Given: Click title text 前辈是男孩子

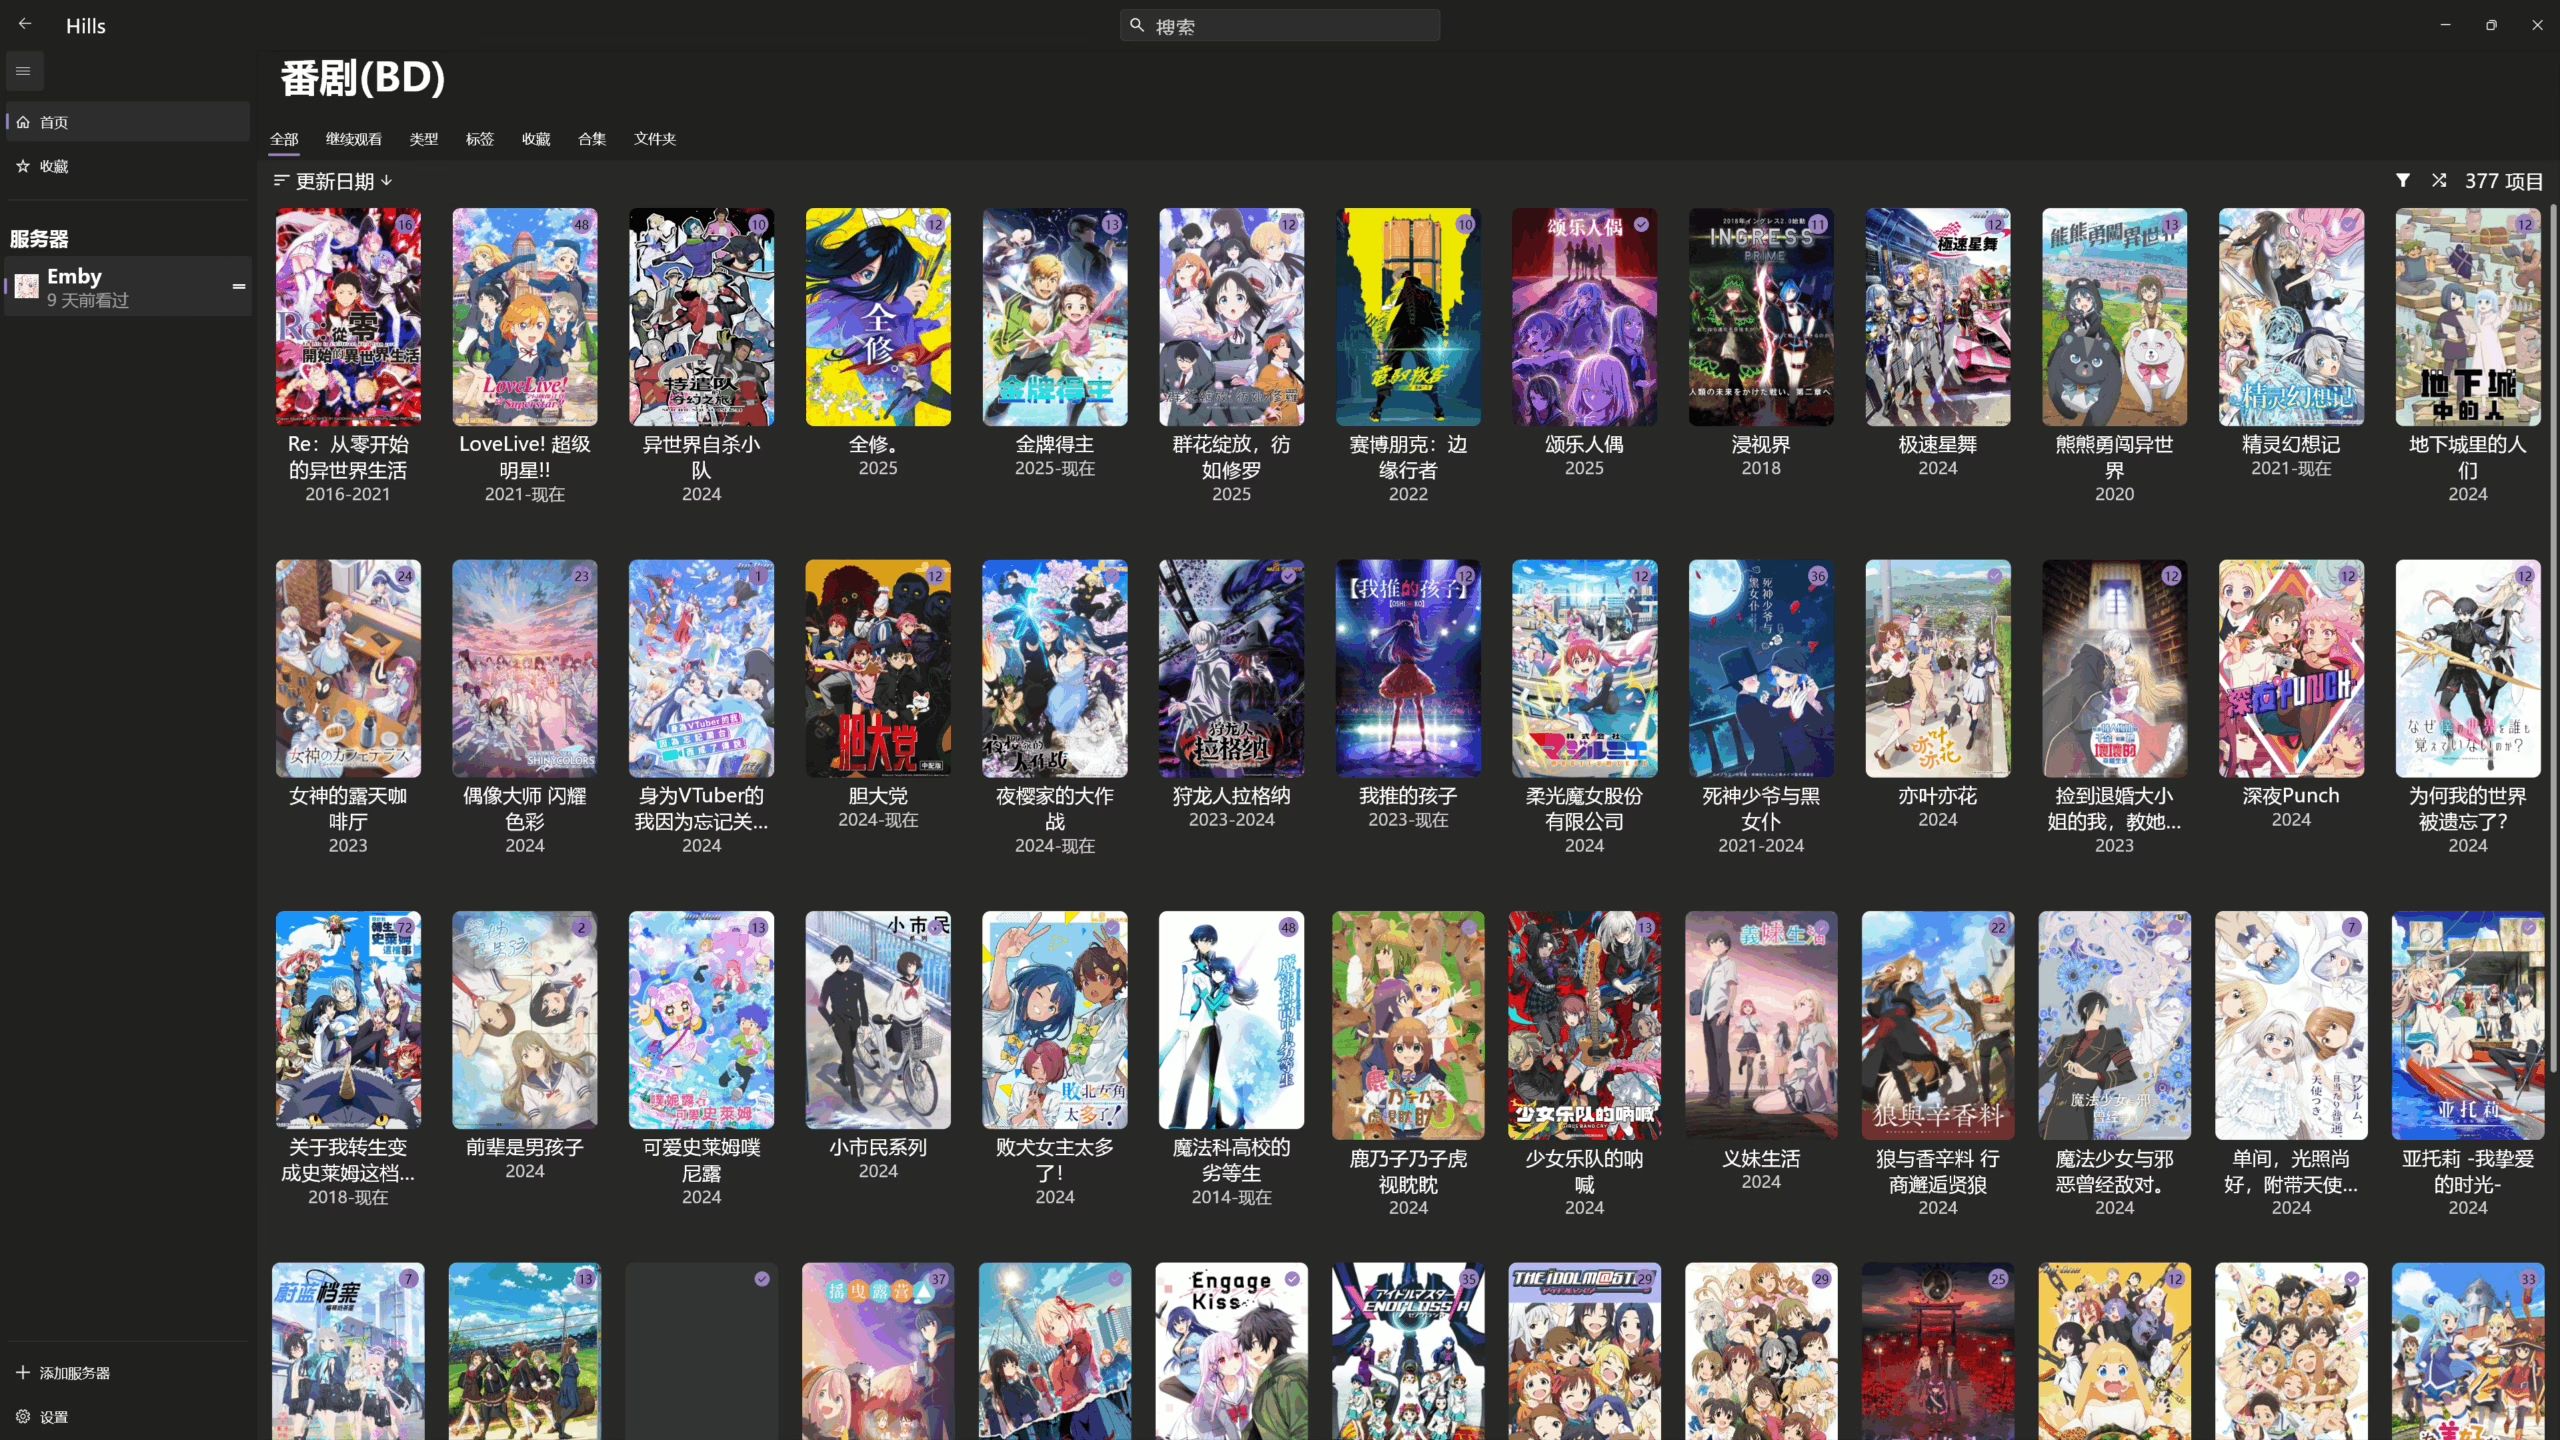Looking at the screenshot, I should [525, 1147].
